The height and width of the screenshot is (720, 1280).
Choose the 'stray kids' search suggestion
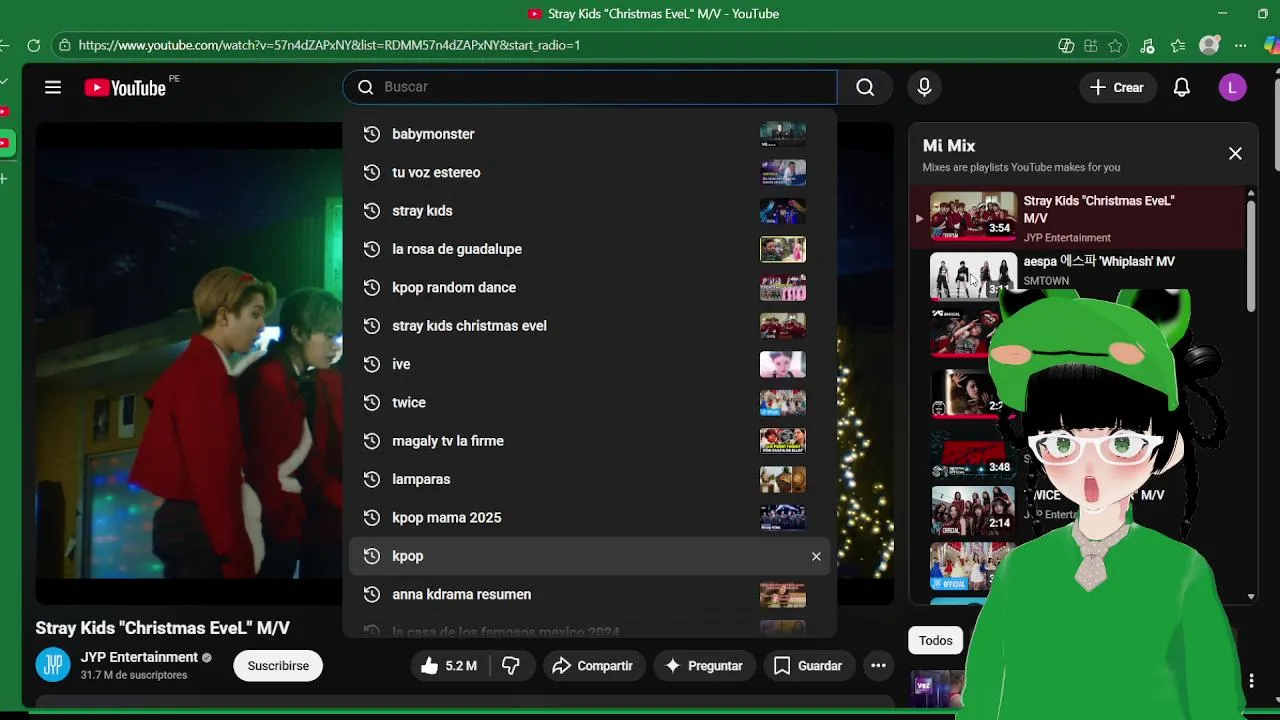(x=590, y=211)
